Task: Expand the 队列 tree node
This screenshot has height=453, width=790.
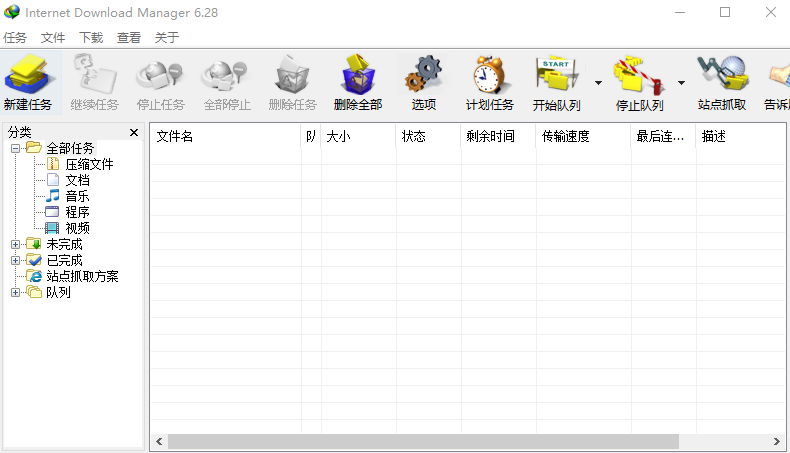Action: click(16, 292)
